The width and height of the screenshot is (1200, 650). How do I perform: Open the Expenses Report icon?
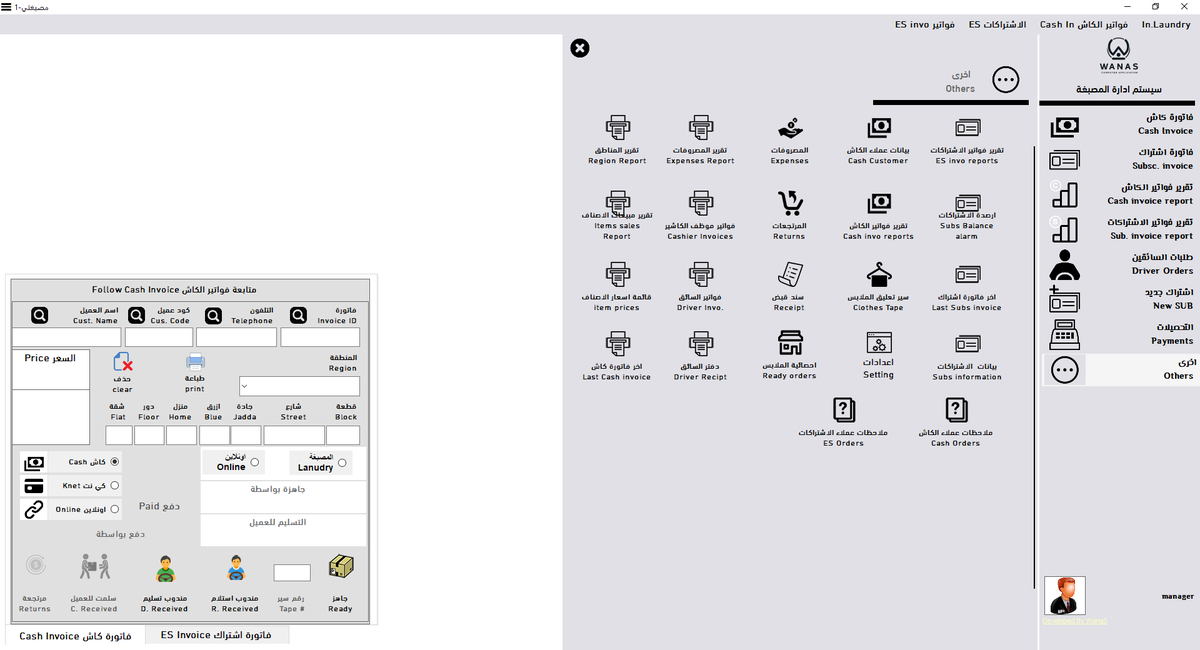click(700, 128)
